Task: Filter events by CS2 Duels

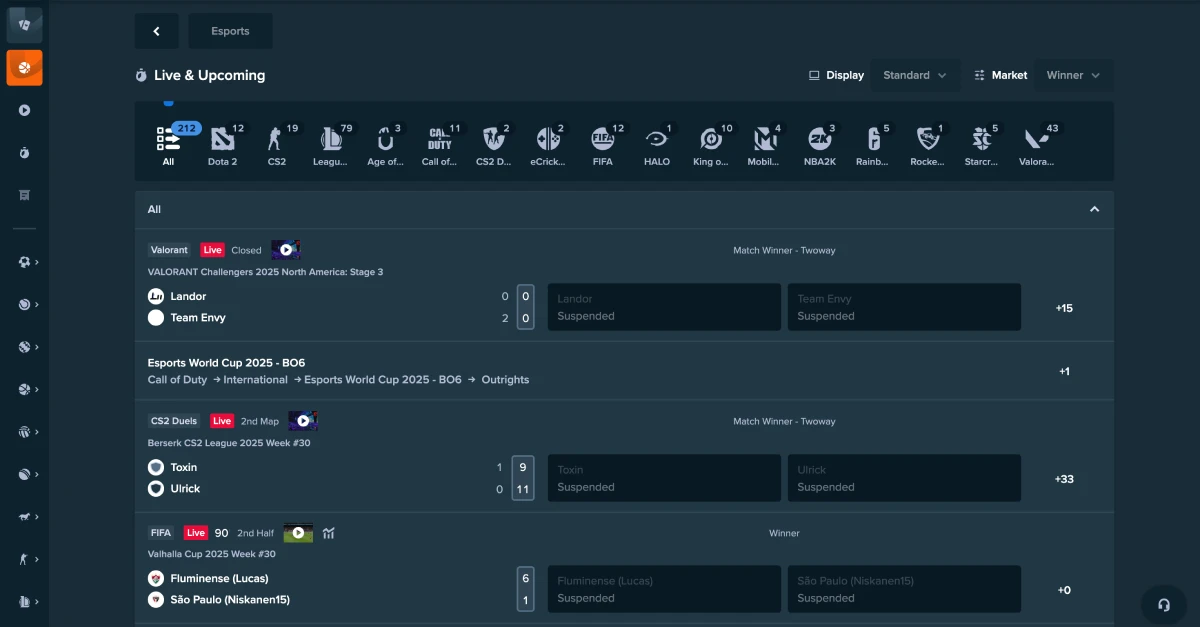Action: pos(493,145)
